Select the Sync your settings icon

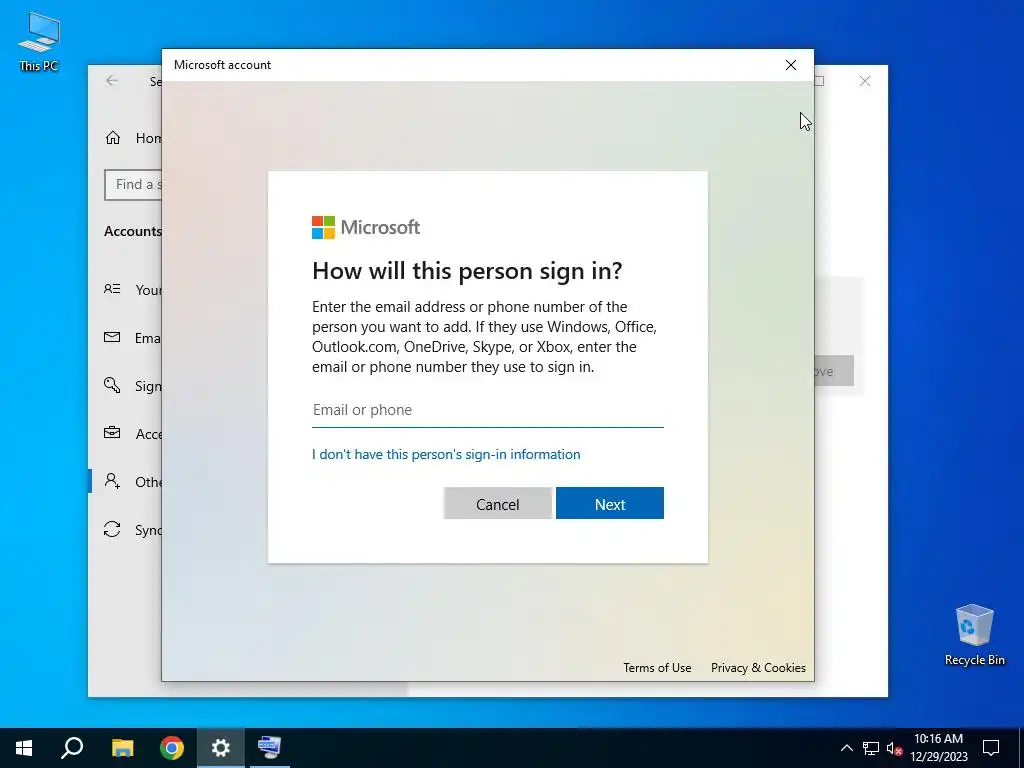(x=112, y=529)
